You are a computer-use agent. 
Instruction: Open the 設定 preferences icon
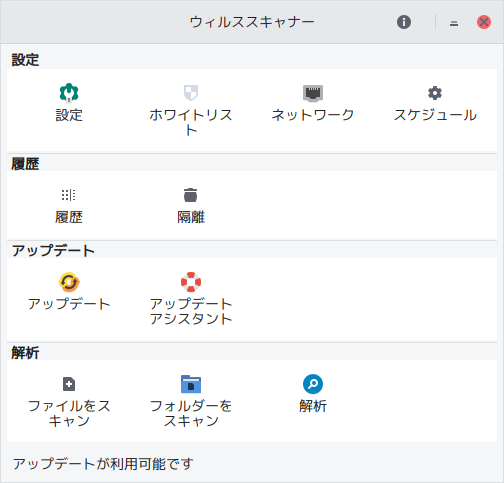pos(69,93)
